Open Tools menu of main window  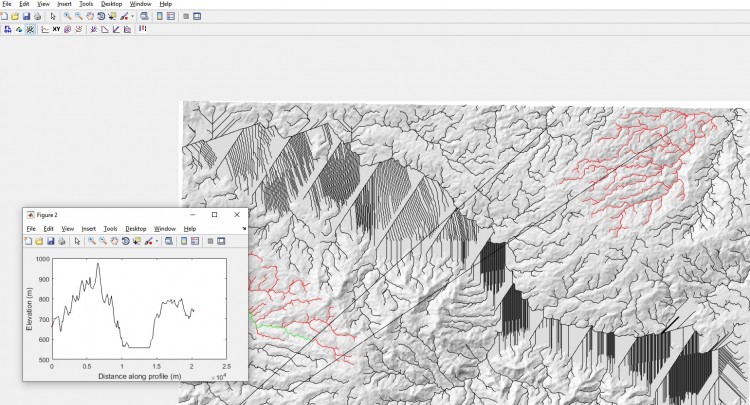(x=86, y=4)
